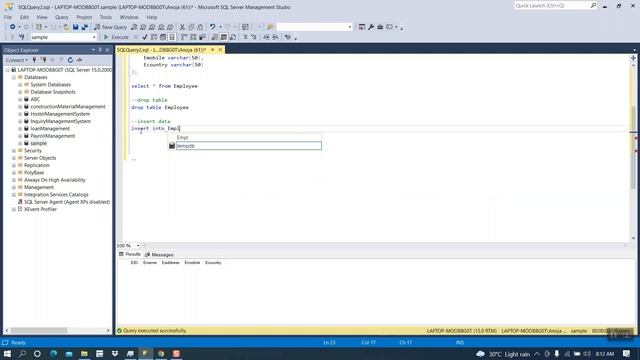Switch to the Results tab
The image size is (640, 360).
tap(130, 254)
